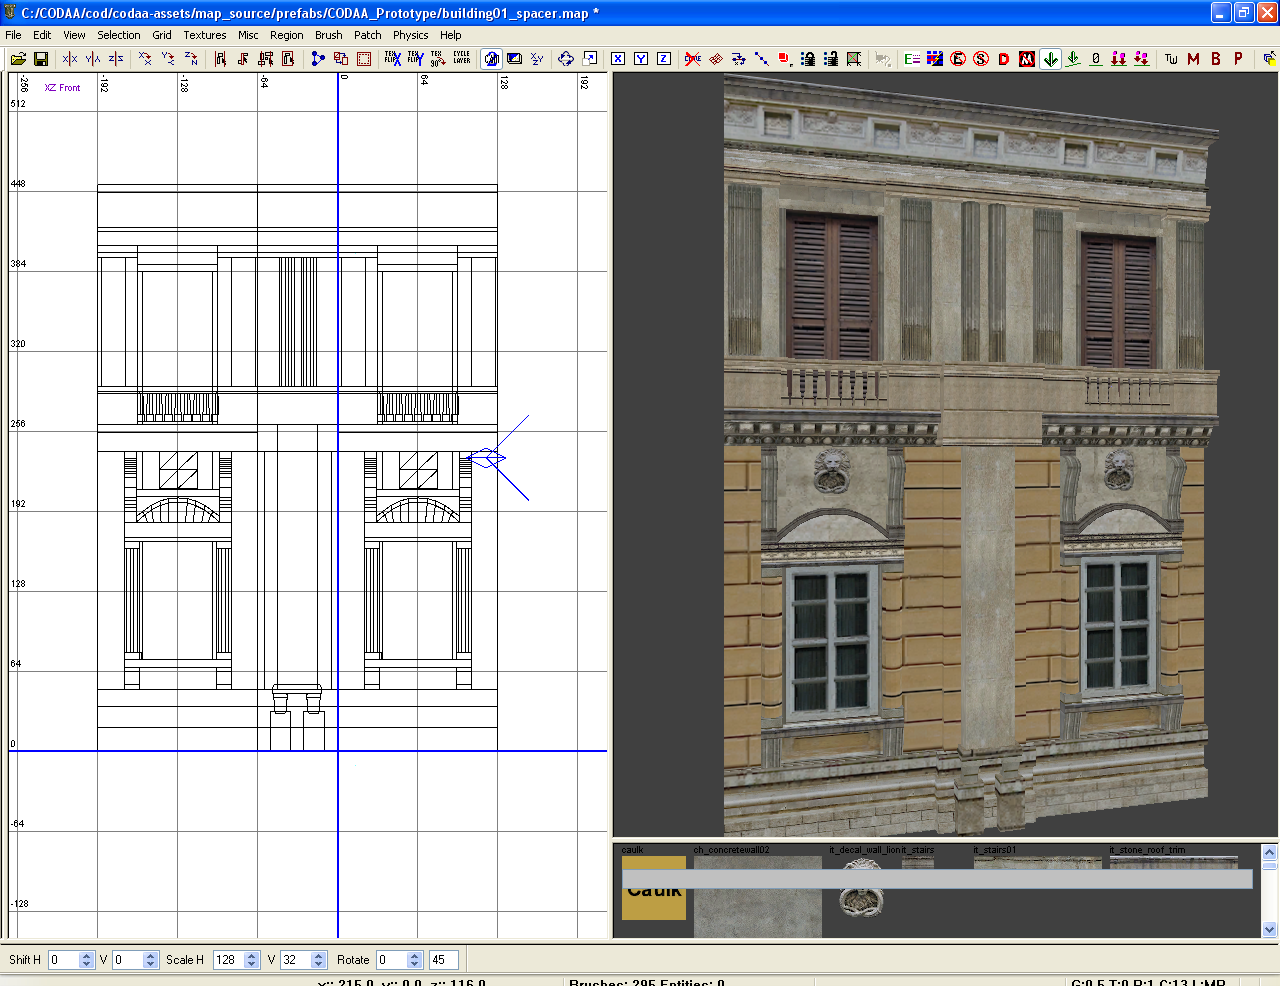Save the map with the floppy disk icon
This screenshot has width=1280, height=986.
click(41, 59)
